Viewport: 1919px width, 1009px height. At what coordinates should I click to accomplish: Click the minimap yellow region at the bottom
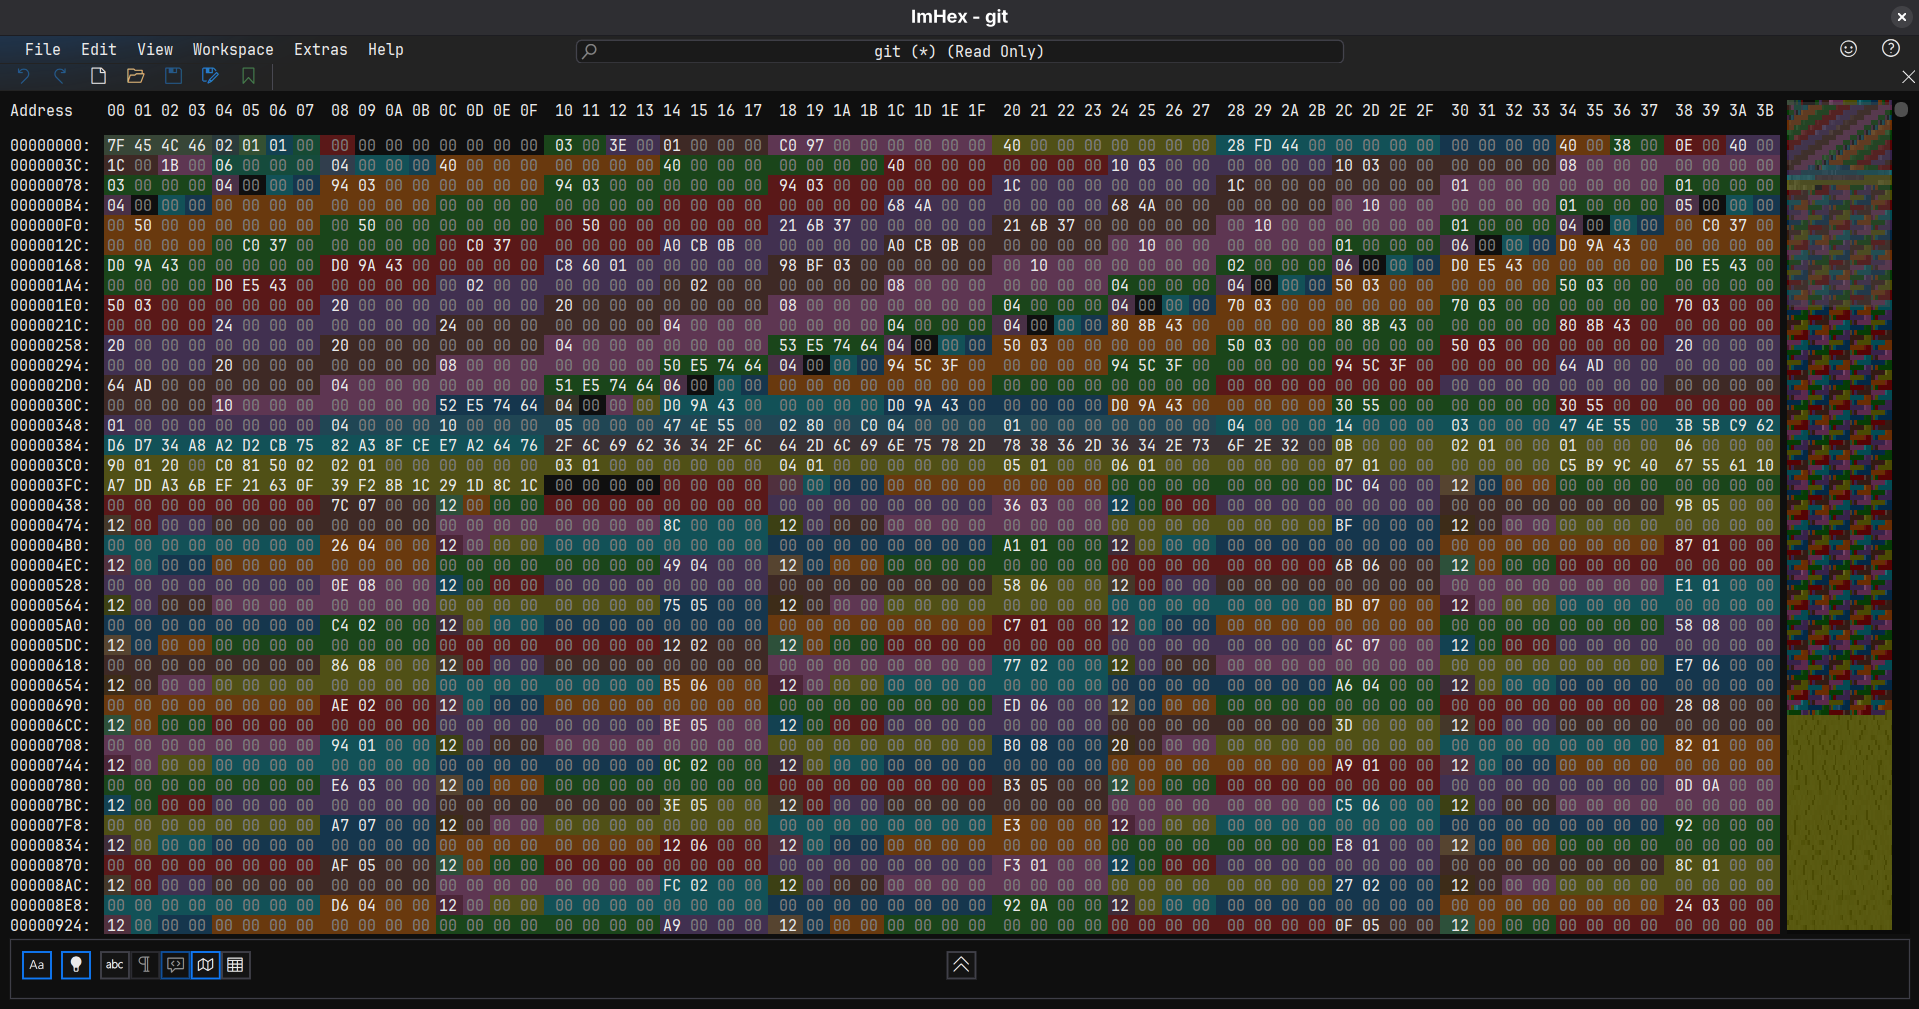click(x=1839, y=822)
